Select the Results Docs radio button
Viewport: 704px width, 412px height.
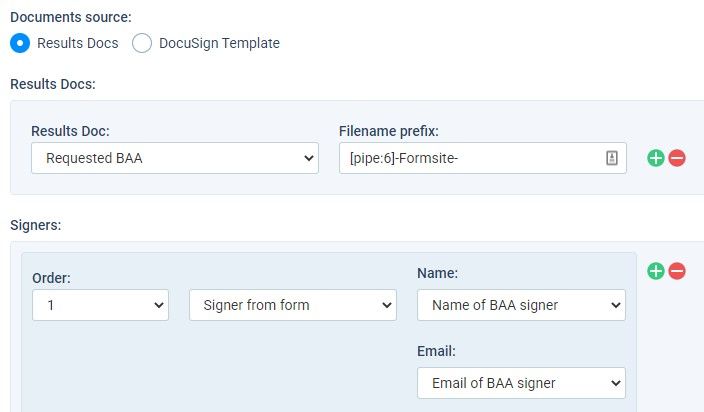(20, 43)
